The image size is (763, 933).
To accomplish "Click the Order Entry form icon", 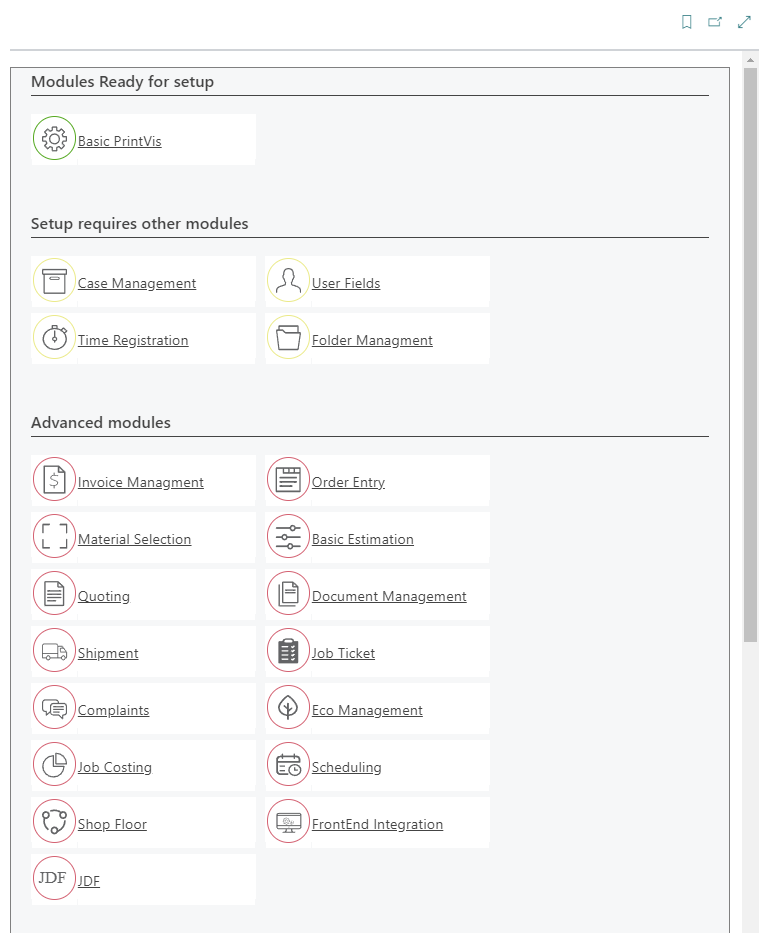I will click(289, 479).
